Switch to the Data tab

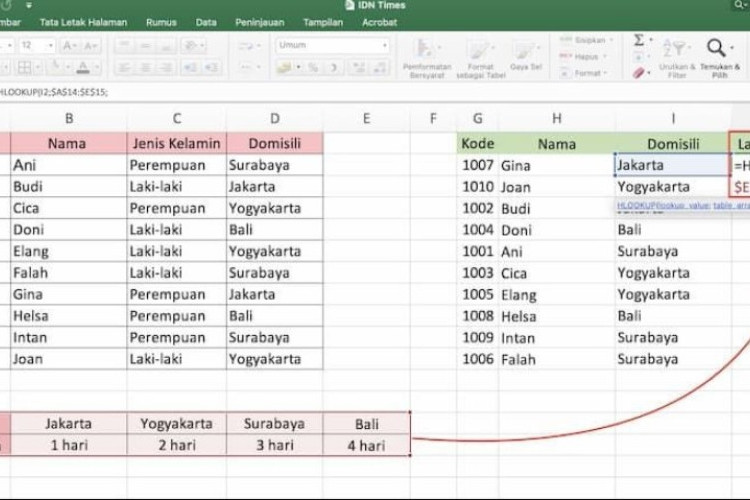click(x=206, y=22)
